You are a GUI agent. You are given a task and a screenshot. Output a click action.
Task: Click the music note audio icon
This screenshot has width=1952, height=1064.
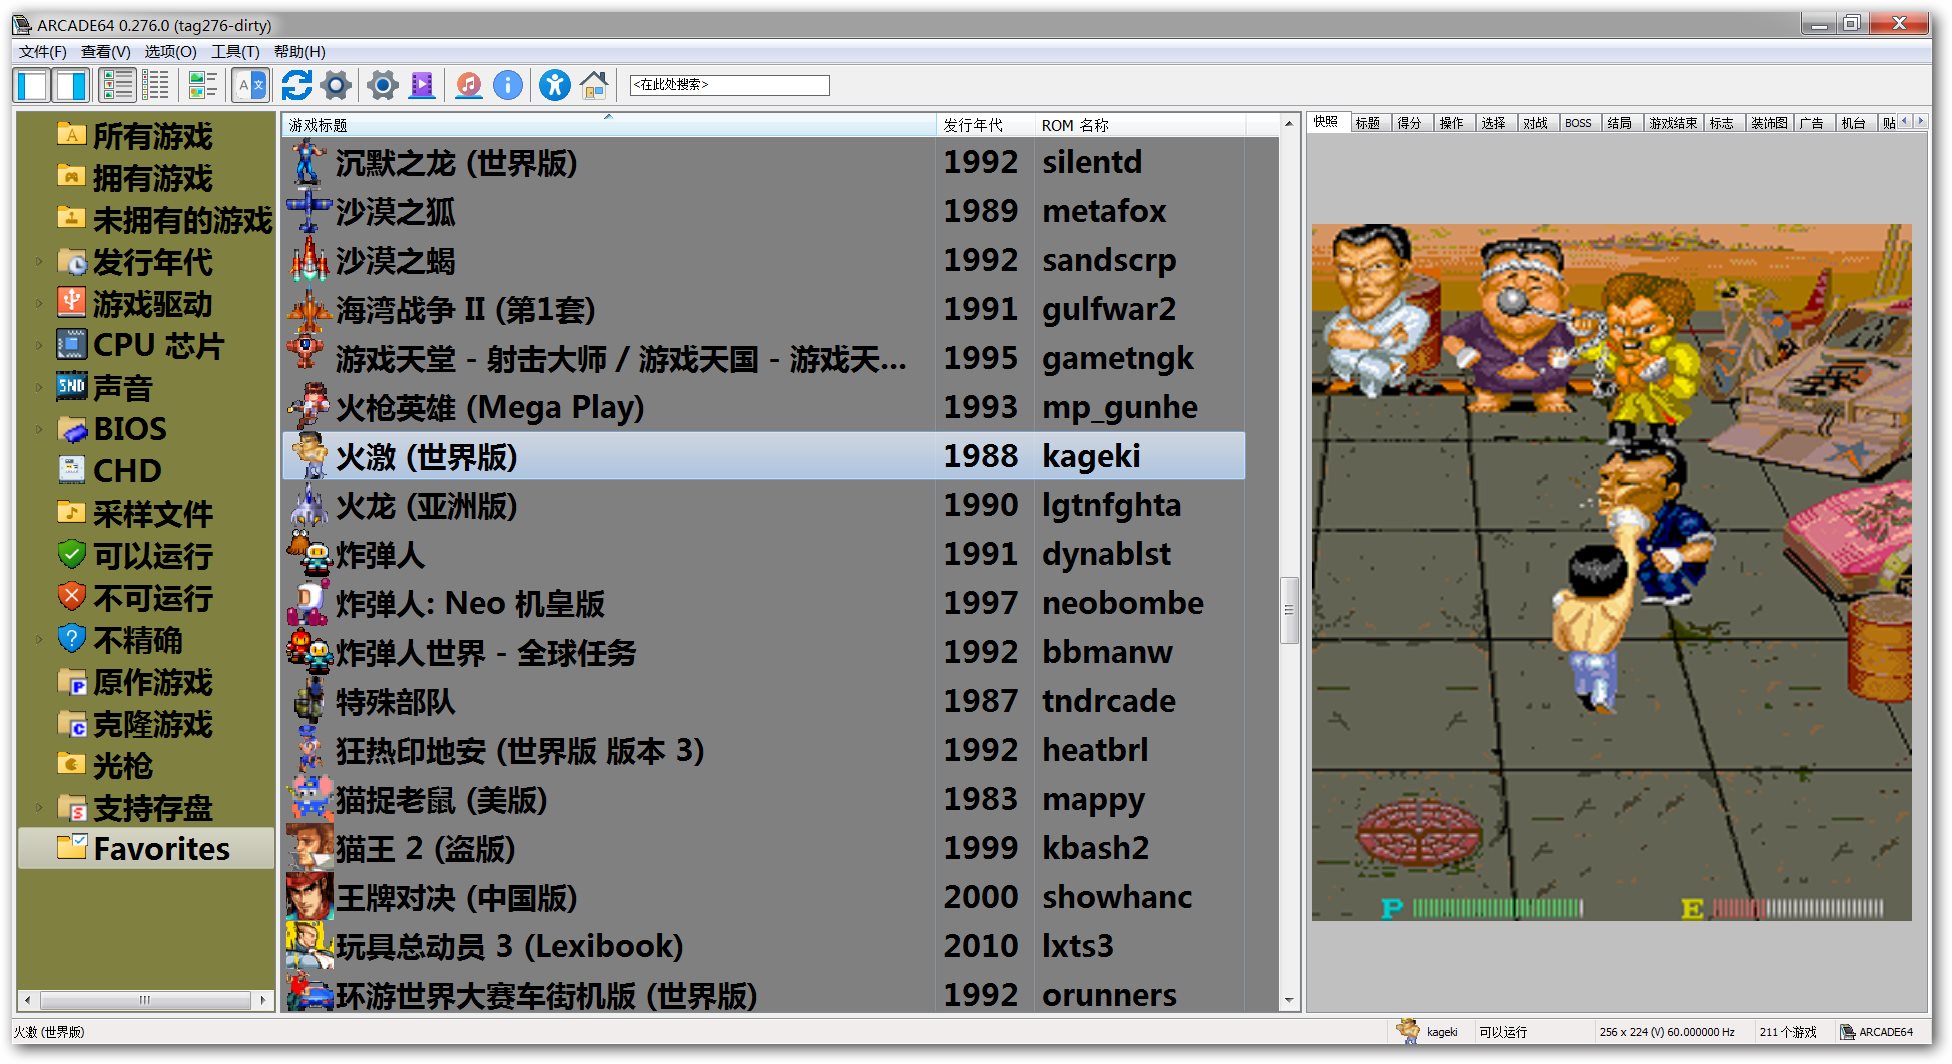[x=468, y=86]
